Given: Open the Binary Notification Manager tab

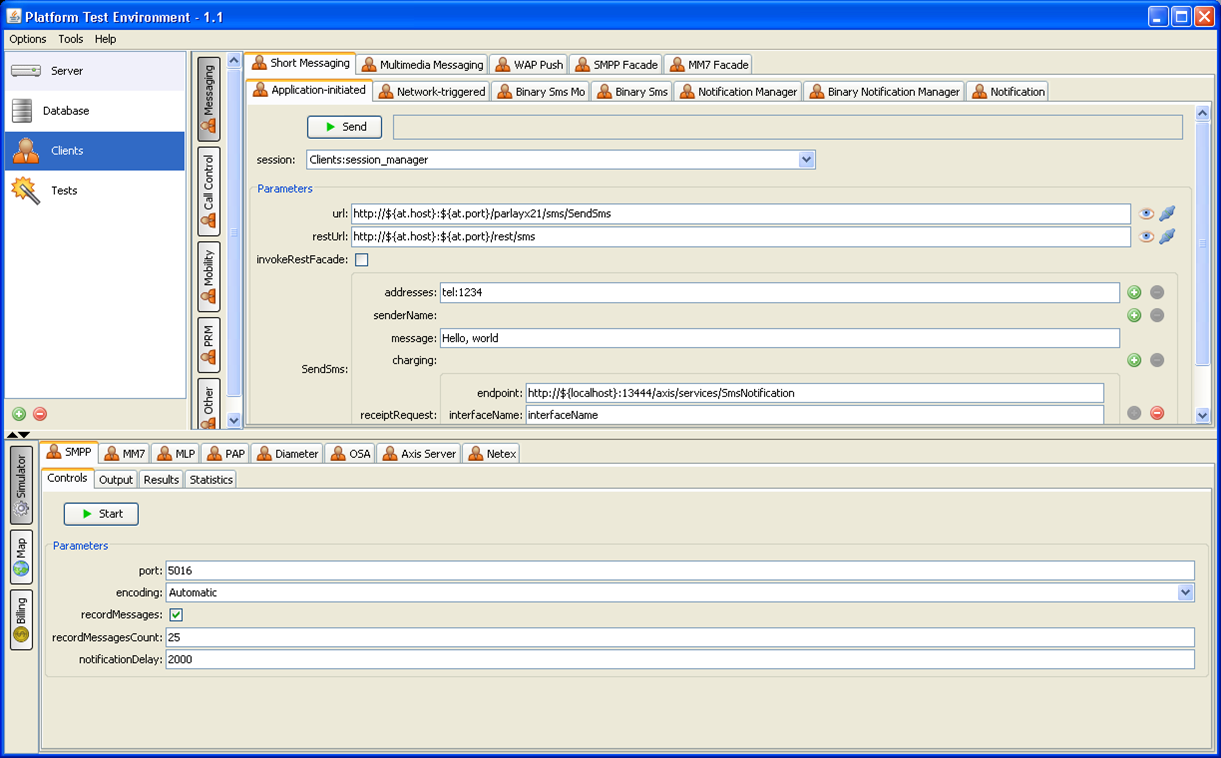Looking at the screenshot, I should pyautogui.click(x=884, y=91).
